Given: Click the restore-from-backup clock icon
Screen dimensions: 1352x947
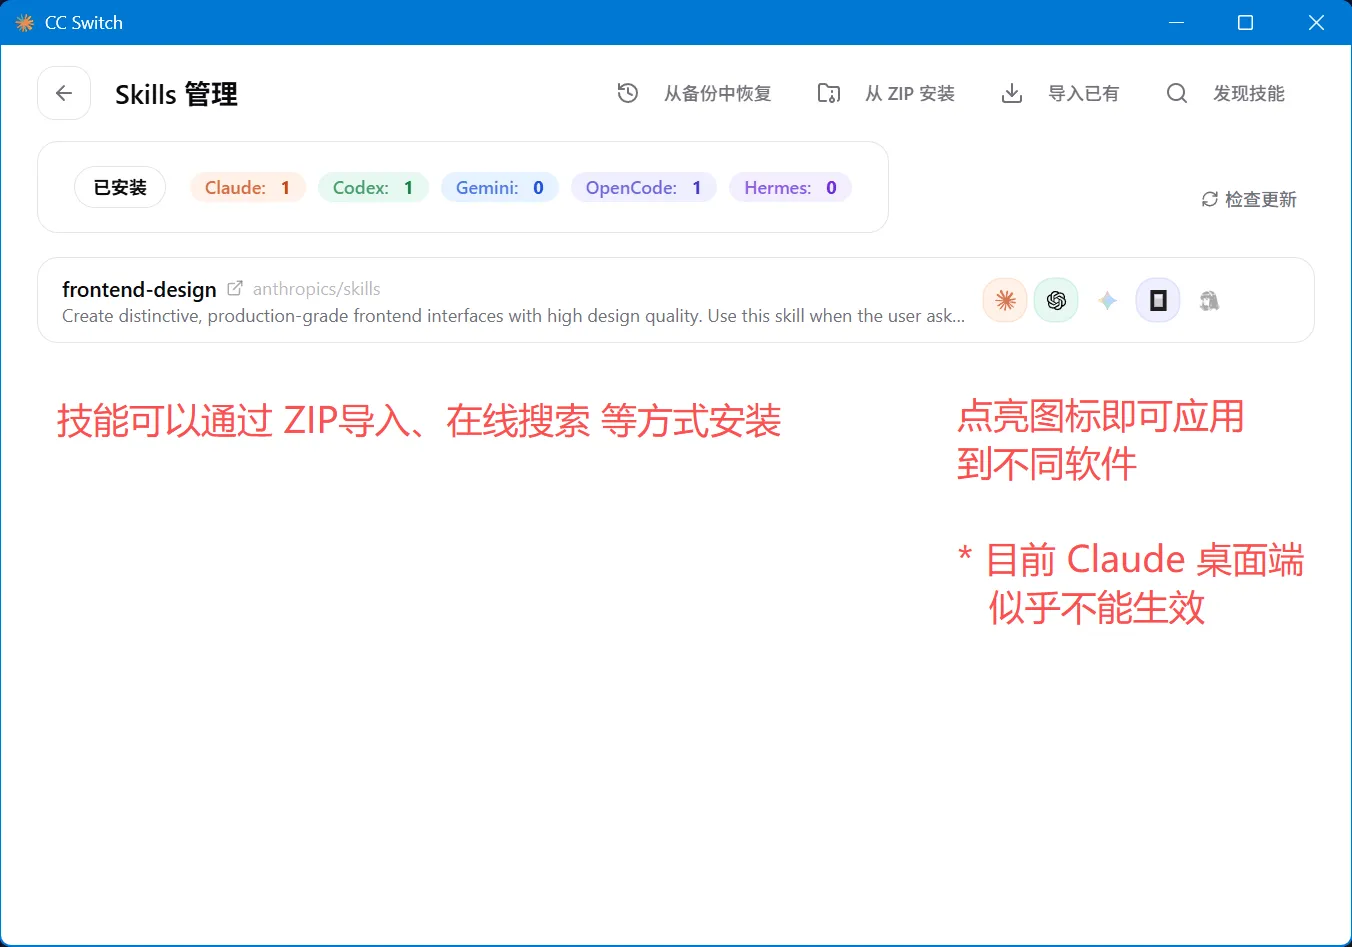Looking at the screenshot, I should pyautogui.click(x=628, y=93).
